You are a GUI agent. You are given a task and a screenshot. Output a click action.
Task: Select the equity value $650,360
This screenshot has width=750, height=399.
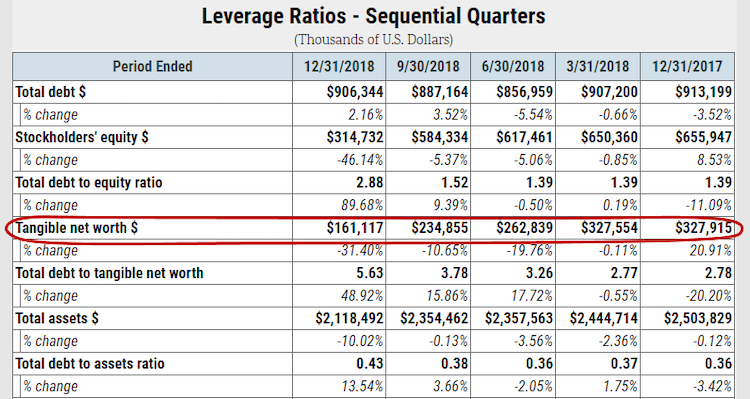(609, 137)
